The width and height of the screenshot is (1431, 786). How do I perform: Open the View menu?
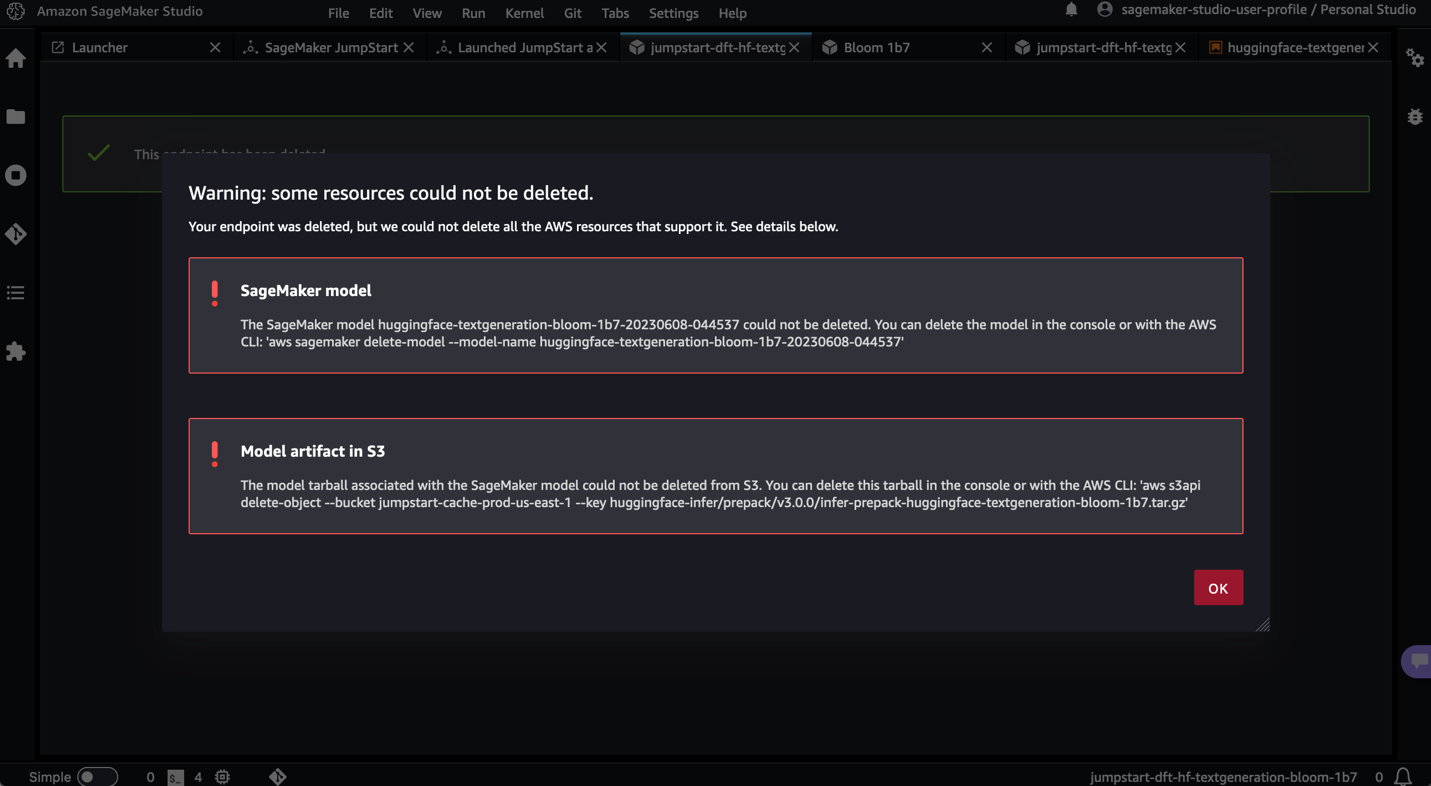(x=427, y=13)
